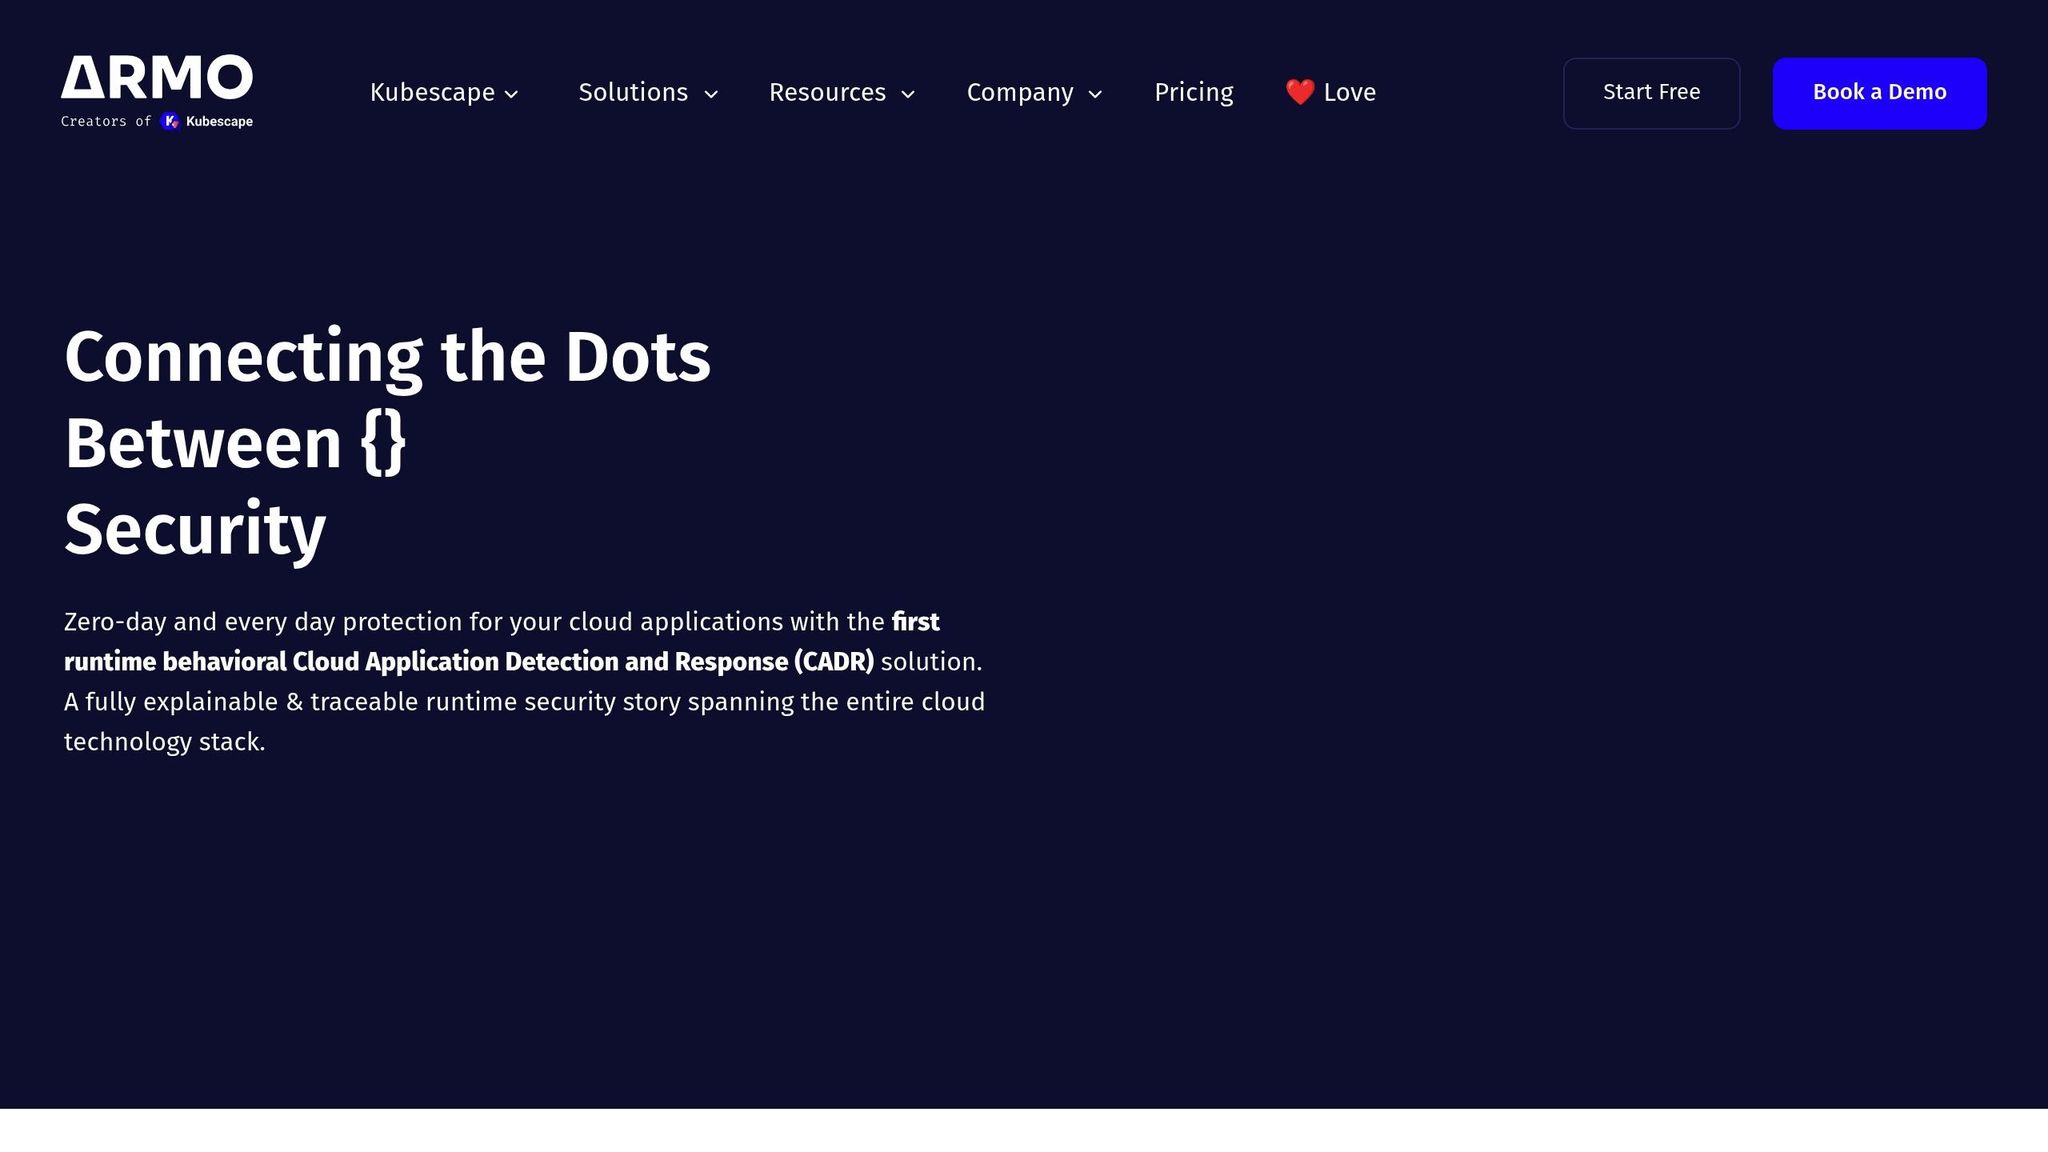
Task: Expand the Solutions dropdown arrow
Action: click(711, 94)
